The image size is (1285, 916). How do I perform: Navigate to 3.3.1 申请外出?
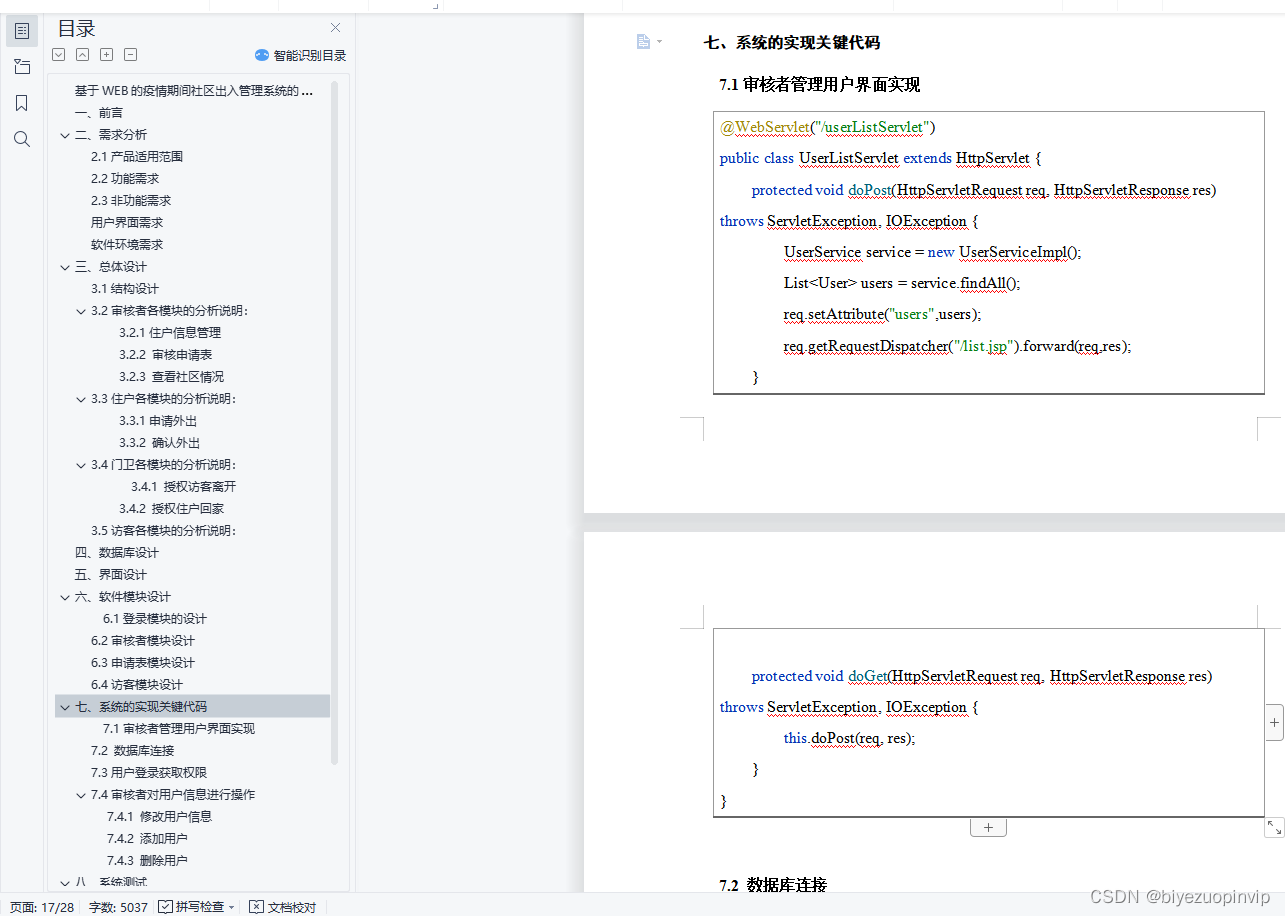coord(158,421)
